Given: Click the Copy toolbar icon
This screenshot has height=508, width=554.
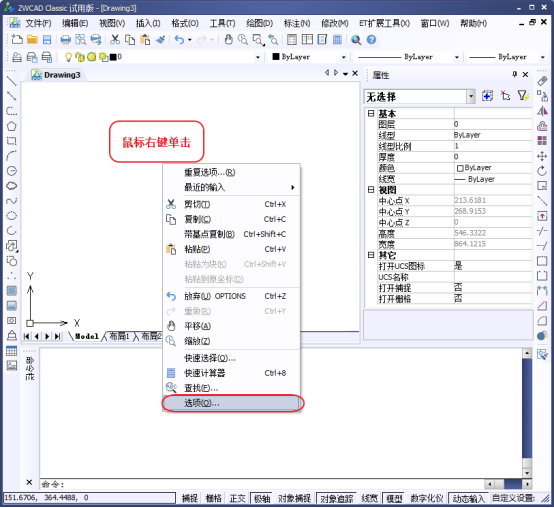Looking at the screenshot, I should pos(130,40).
